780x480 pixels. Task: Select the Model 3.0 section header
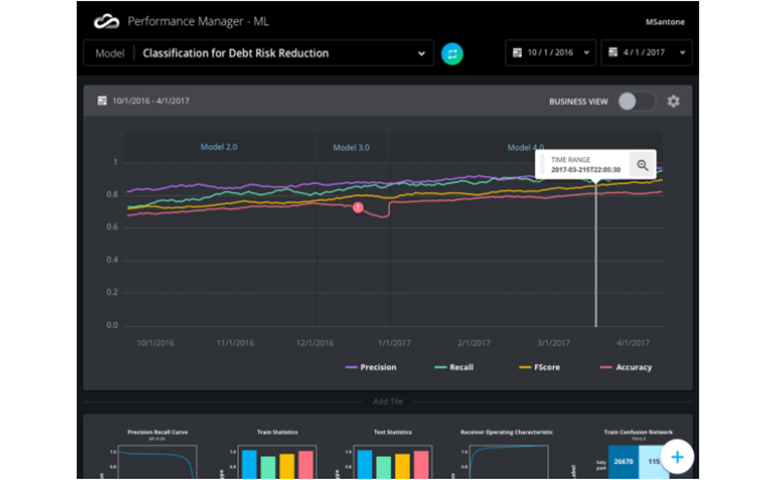point(351,147)
